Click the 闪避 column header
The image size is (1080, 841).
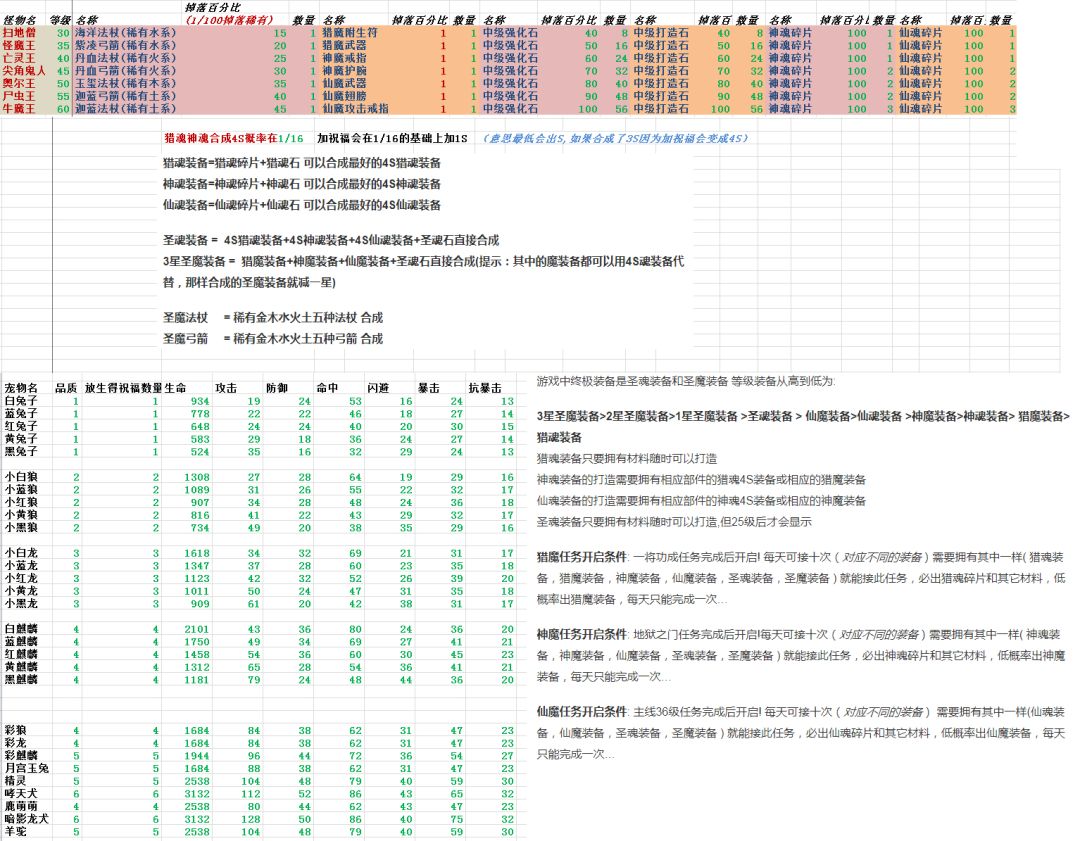tap(378, 388)
